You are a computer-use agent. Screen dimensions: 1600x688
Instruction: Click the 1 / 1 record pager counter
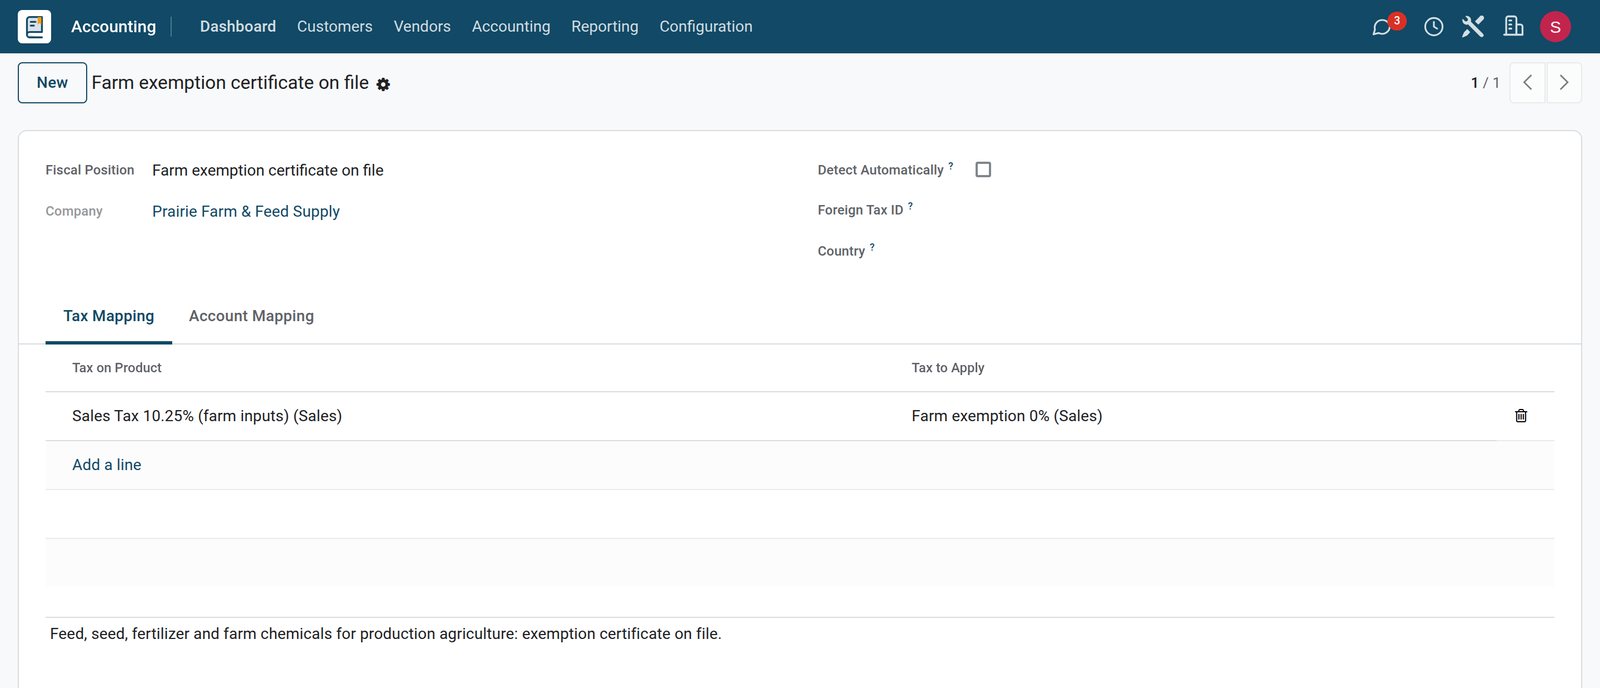click(x=1485, y=83)
